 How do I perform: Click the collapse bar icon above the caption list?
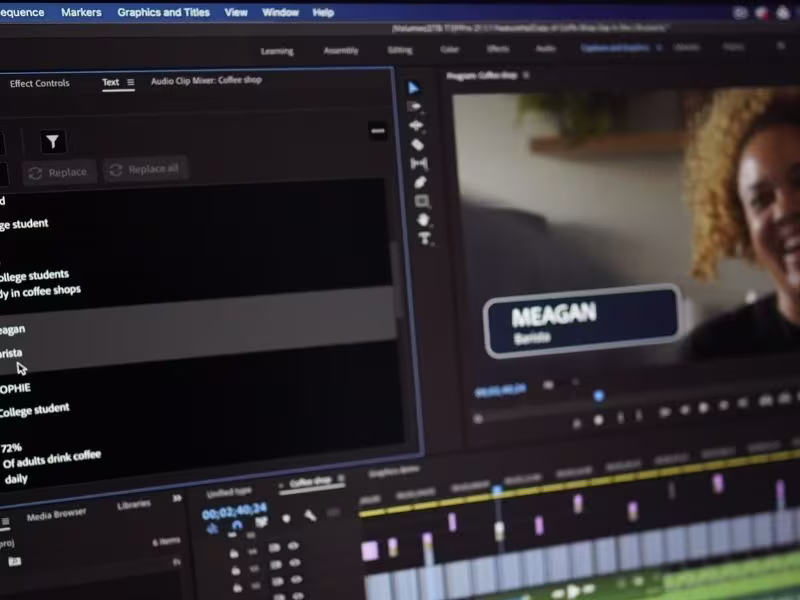378,131
